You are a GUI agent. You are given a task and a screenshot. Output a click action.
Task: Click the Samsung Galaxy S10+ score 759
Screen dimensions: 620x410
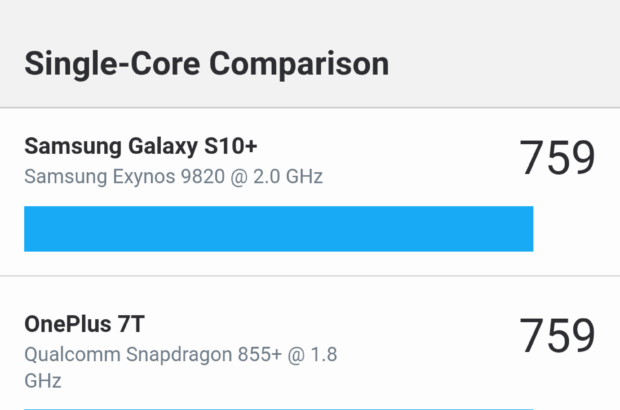pyautogui.click(x=557, y=158)
